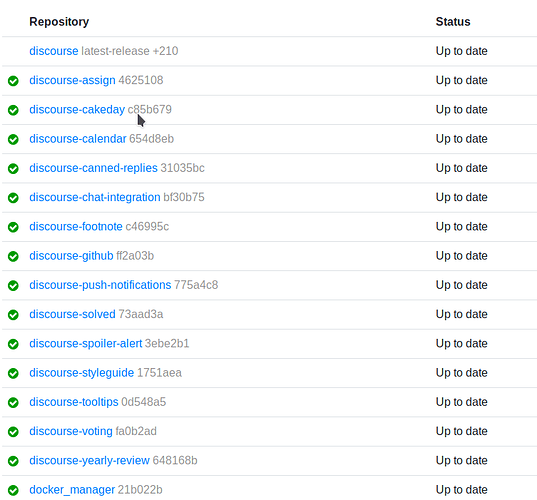Open the discourse-yearly-review link
This screenshot has height=500, width=537.
pyautogui.click(x=89, y=460)
